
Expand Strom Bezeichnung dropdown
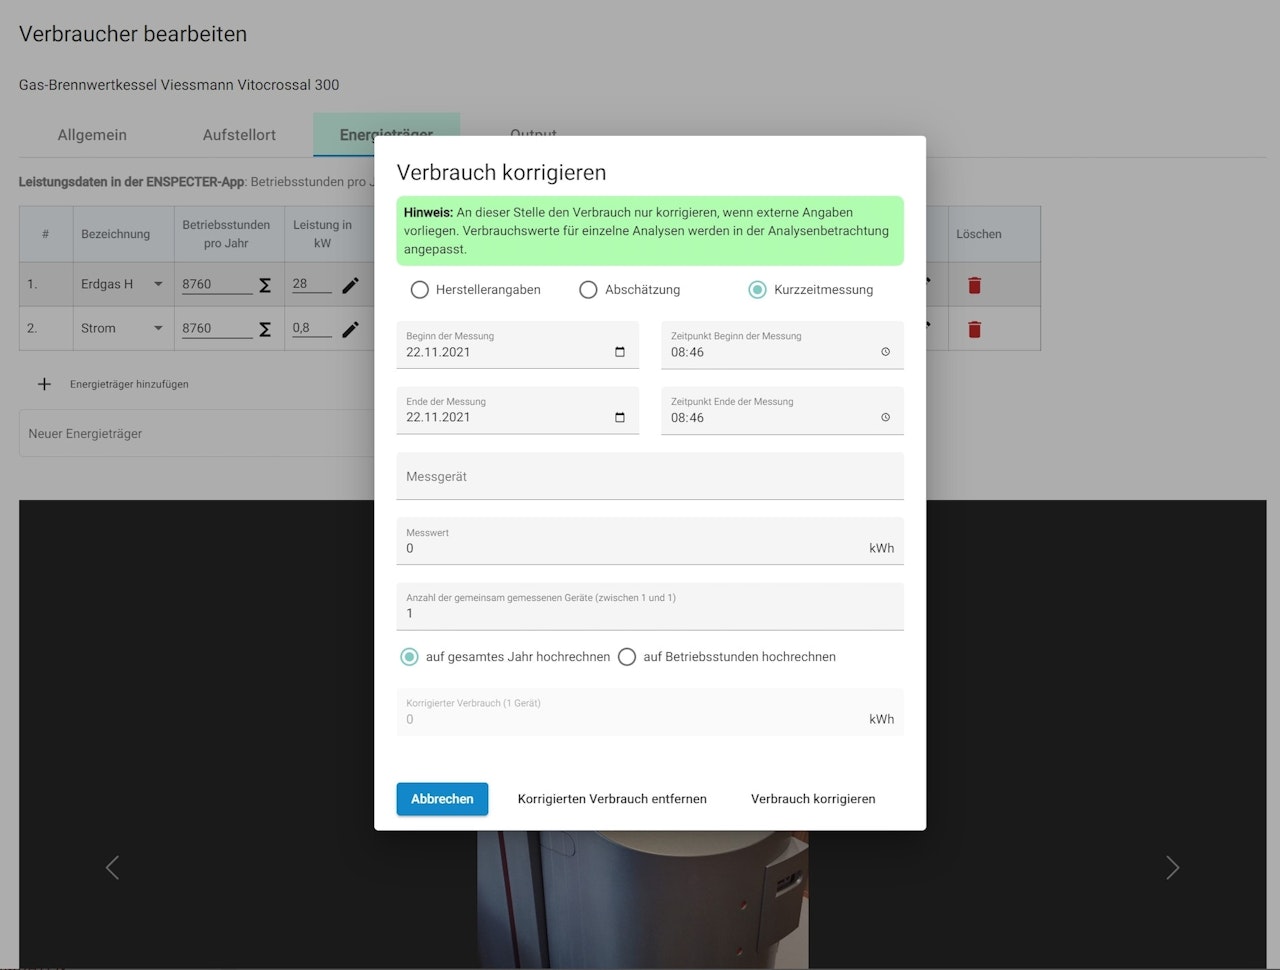[x=158, y=328]
